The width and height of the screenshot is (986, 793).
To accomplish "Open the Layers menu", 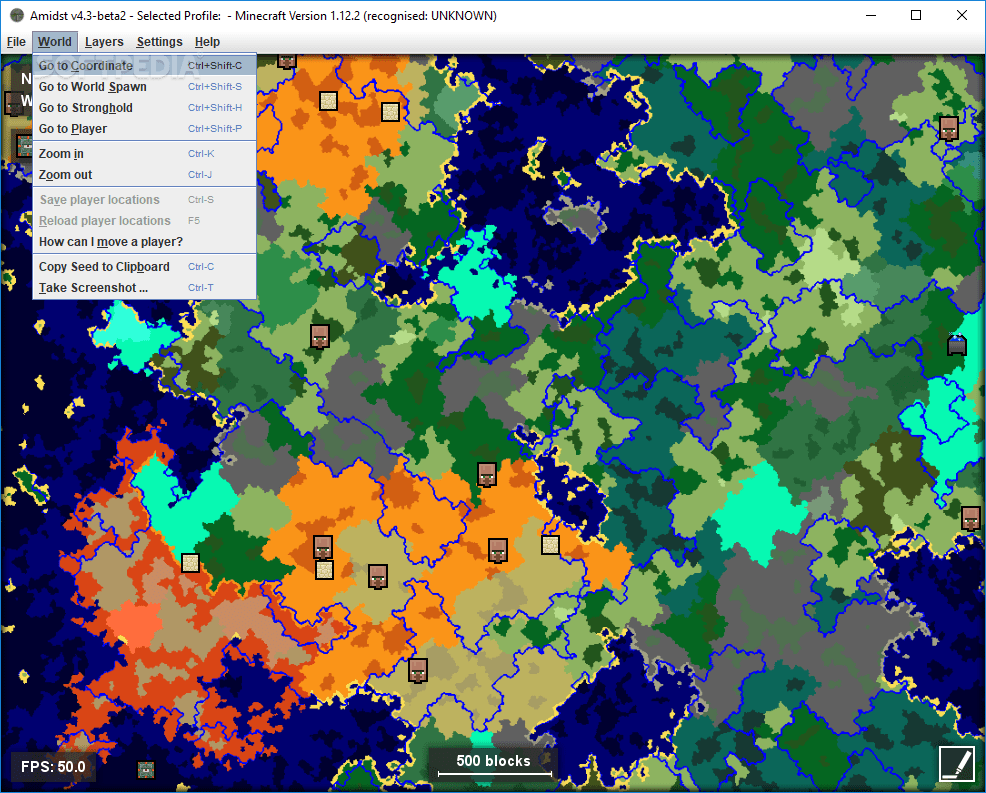I will [x=104, y=42].
